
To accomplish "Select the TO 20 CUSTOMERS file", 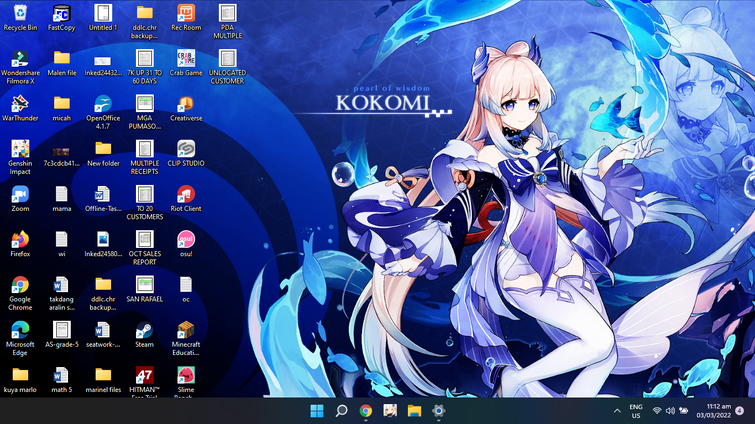I will click(x=144, y=203).
